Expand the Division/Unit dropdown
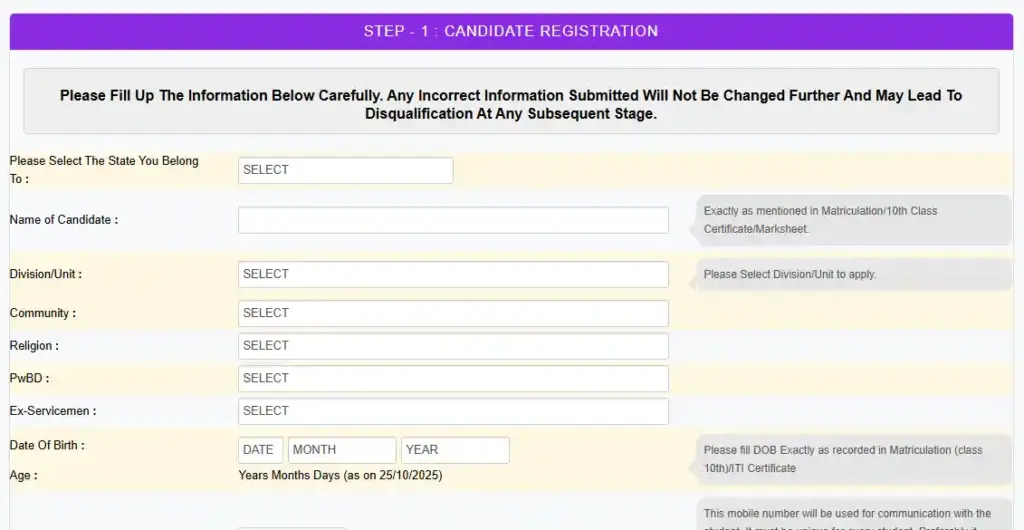 453,274
